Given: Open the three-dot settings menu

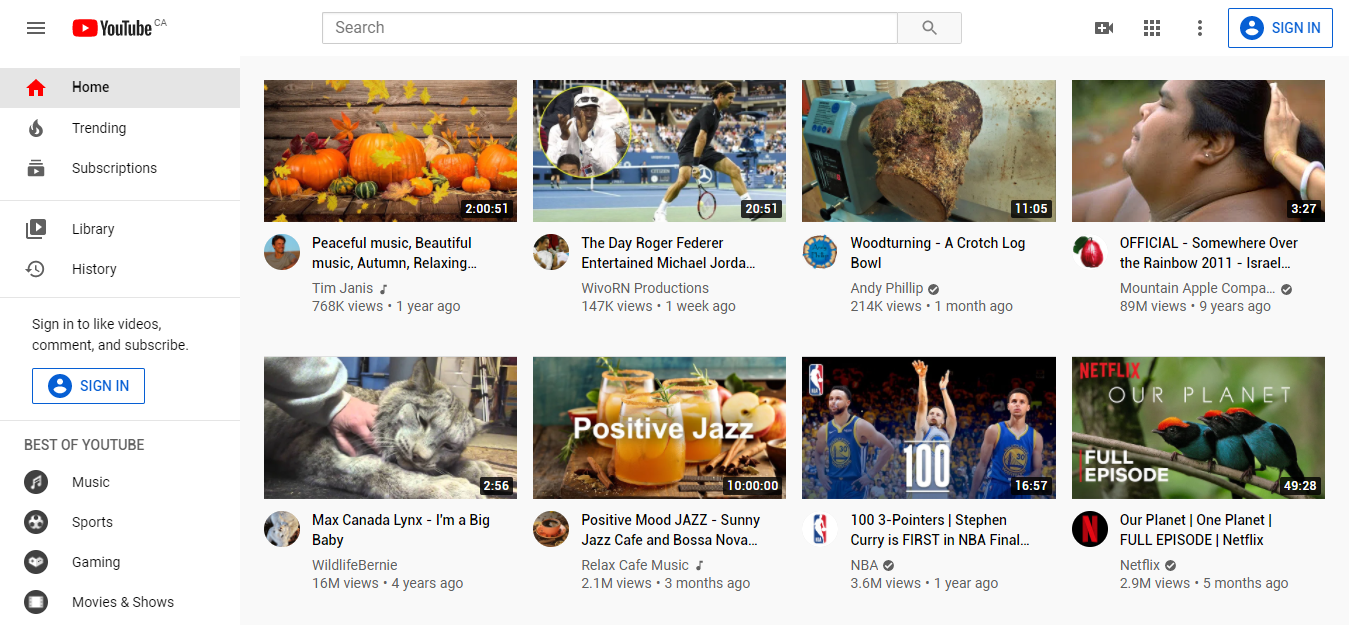Looking at the screenshot, I should (1200, 28).
